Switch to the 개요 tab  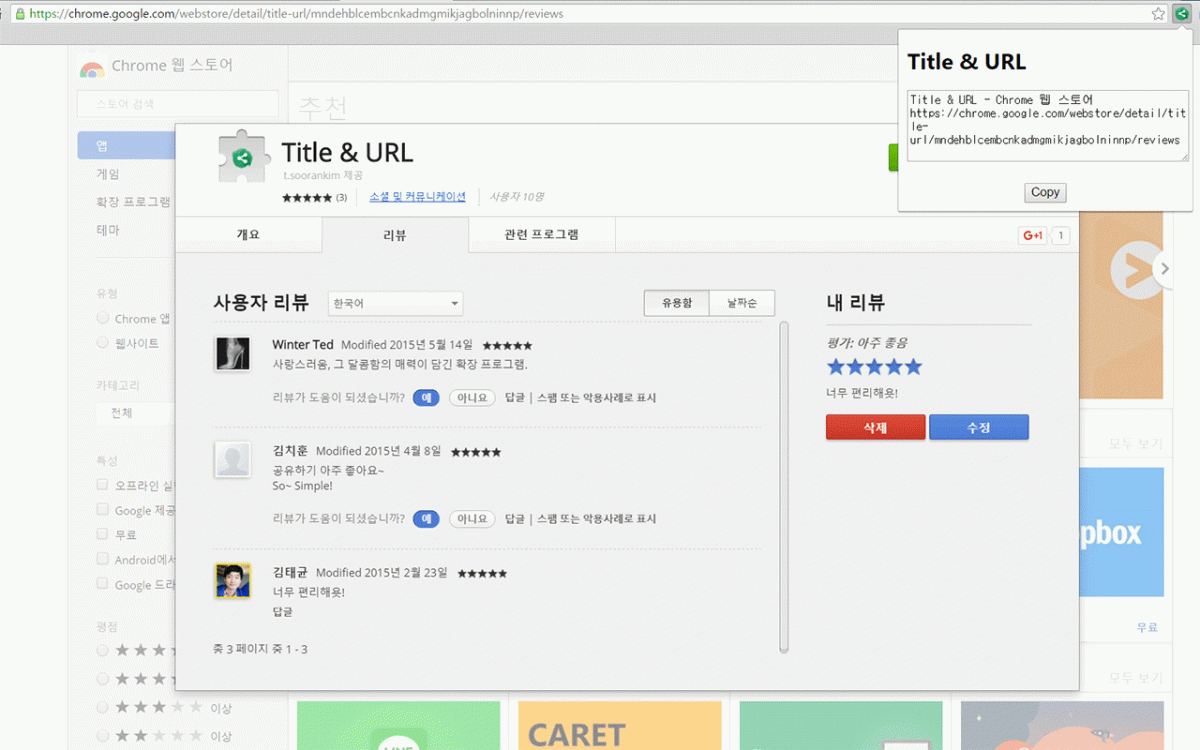point(248,235)
